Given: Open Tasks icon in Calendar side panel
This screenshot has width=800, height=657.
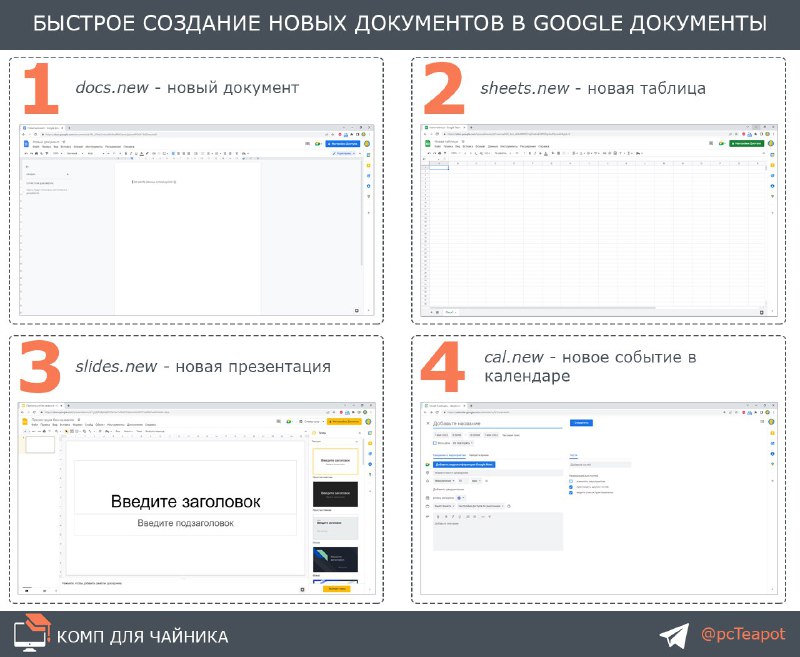Looking at the screenshot, I should [x=772, y=443].
